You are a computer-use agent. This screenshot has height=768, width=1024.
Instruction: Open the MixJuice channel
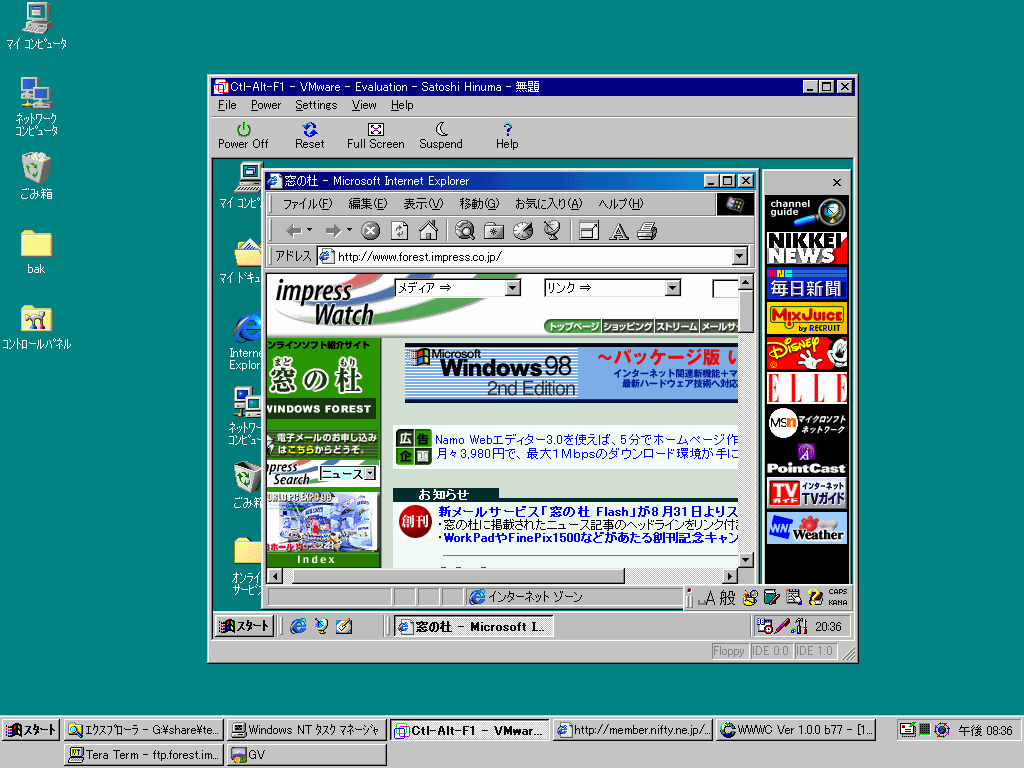pyautogui.click(x=807, y=318)
